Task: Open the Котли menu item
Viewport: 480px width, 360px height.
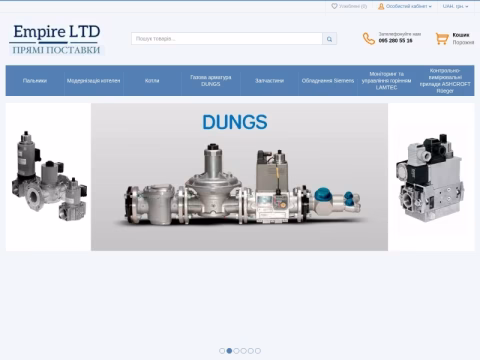Action: pos(152,81)
